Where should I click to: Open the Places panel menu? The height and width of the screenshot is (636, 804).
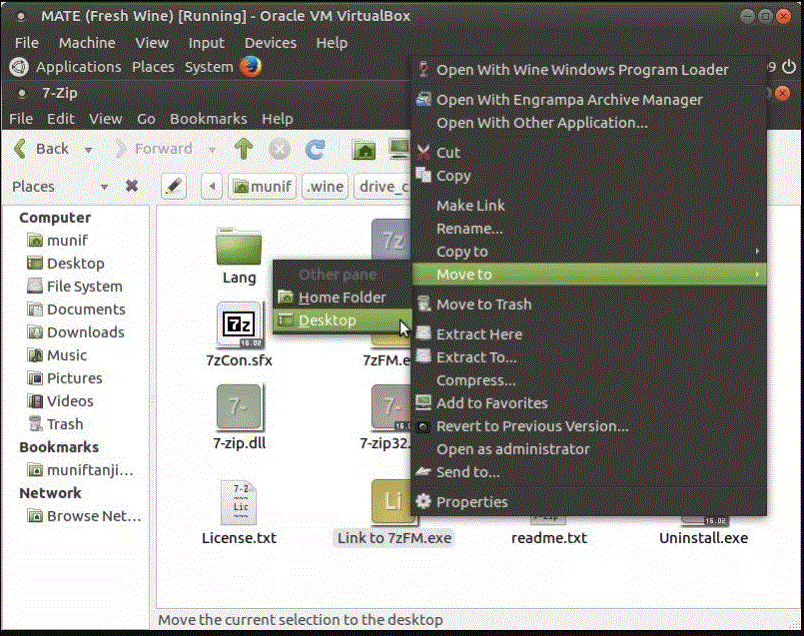(153, 67)
